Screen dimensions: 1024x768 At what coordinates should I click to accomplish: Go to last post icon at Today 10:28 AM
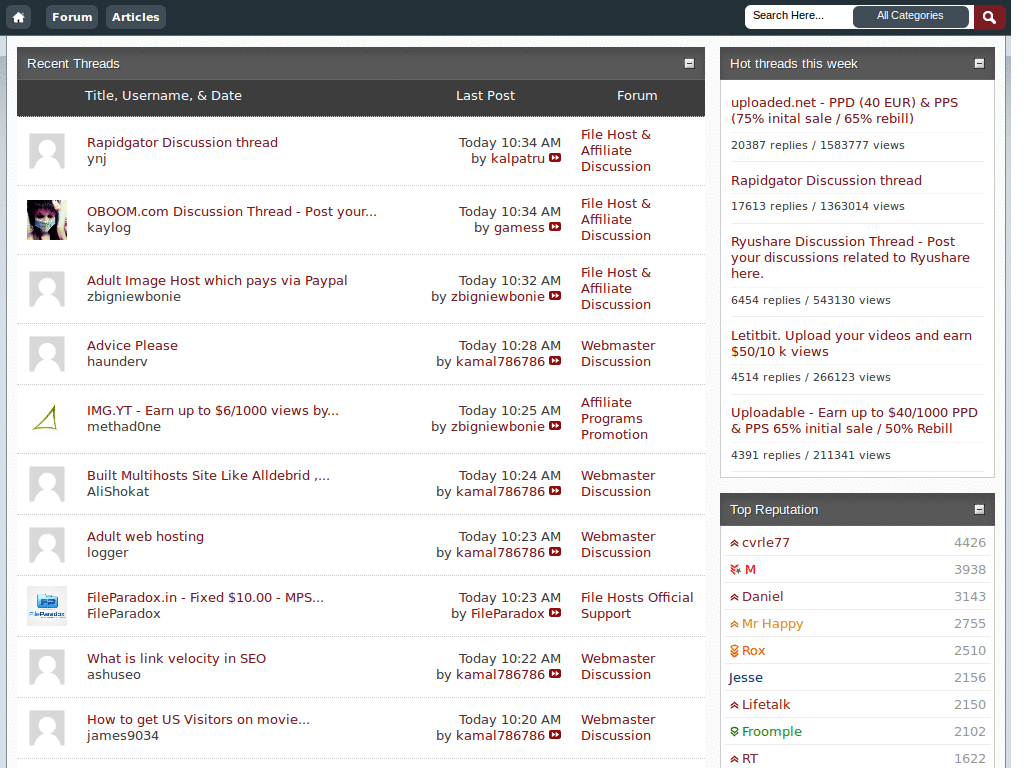(x=555, y=361)
